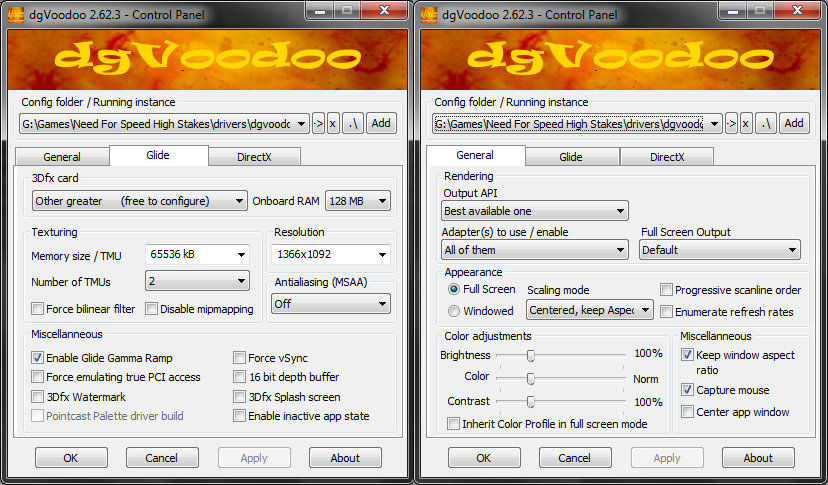Expand the Output API dropdown
Viewport: 828px width, 485px height.
(x=535, y=211)
